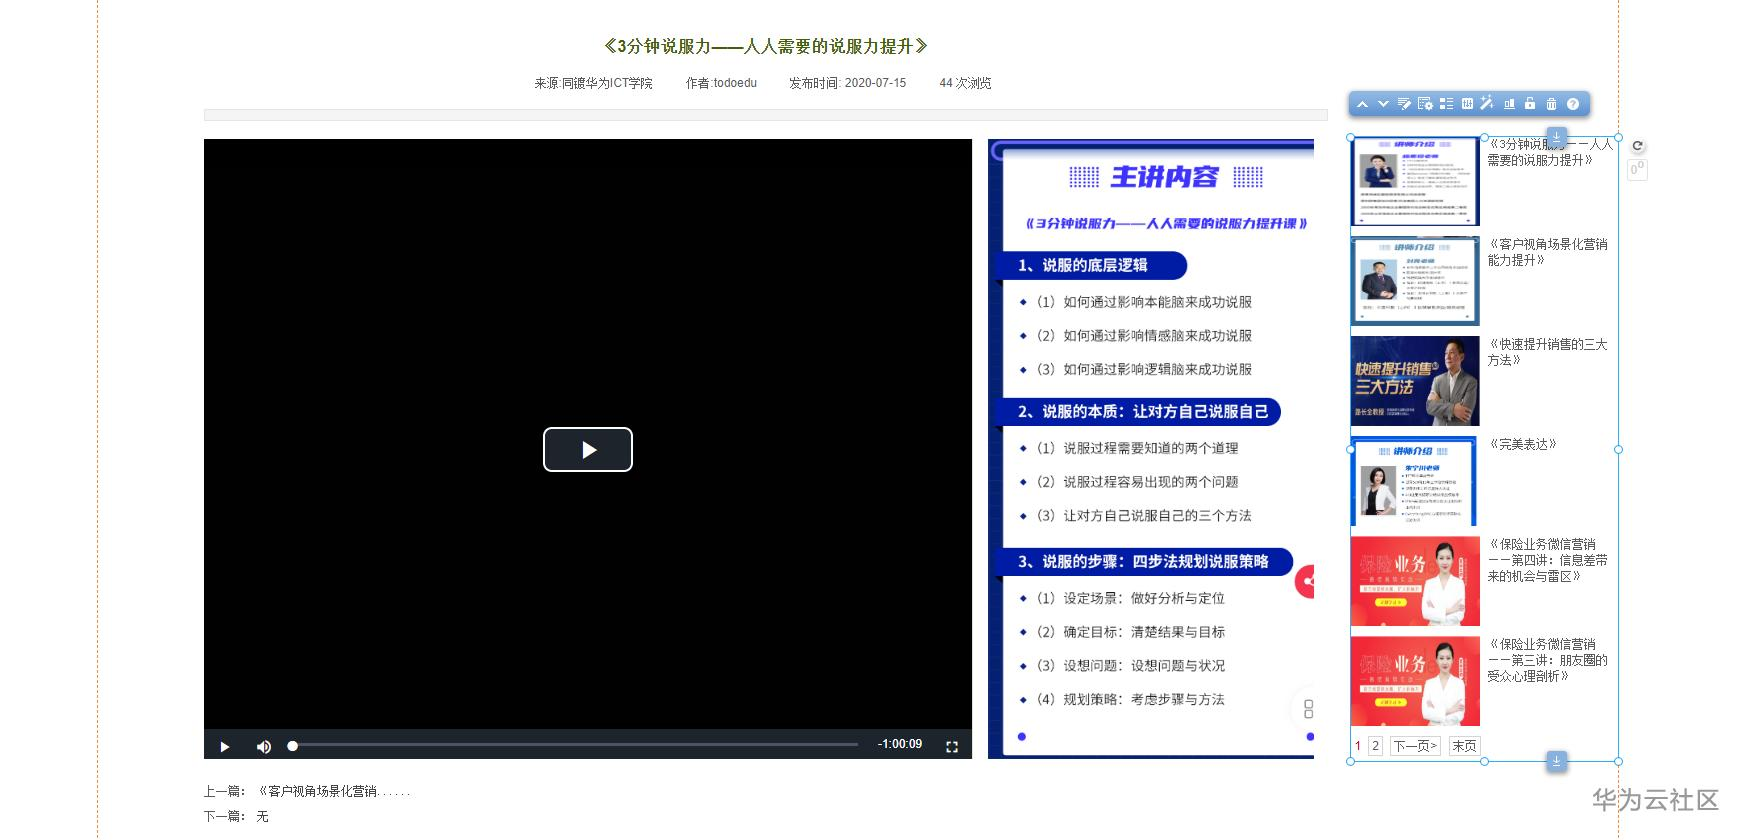Open the list layout icon in module toolbar
This screenshot has width=1739, height=840.
tap(1446, 104)
